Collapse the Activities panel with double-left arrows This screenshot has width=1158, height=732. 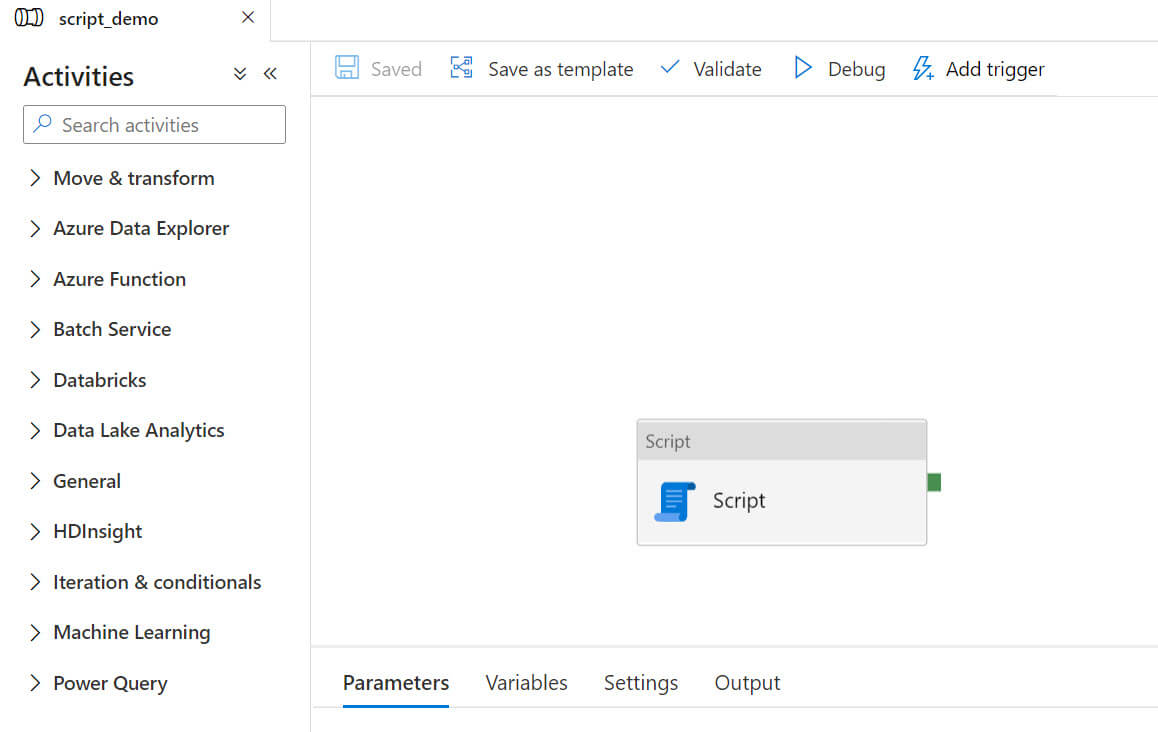tap(270, 74)
